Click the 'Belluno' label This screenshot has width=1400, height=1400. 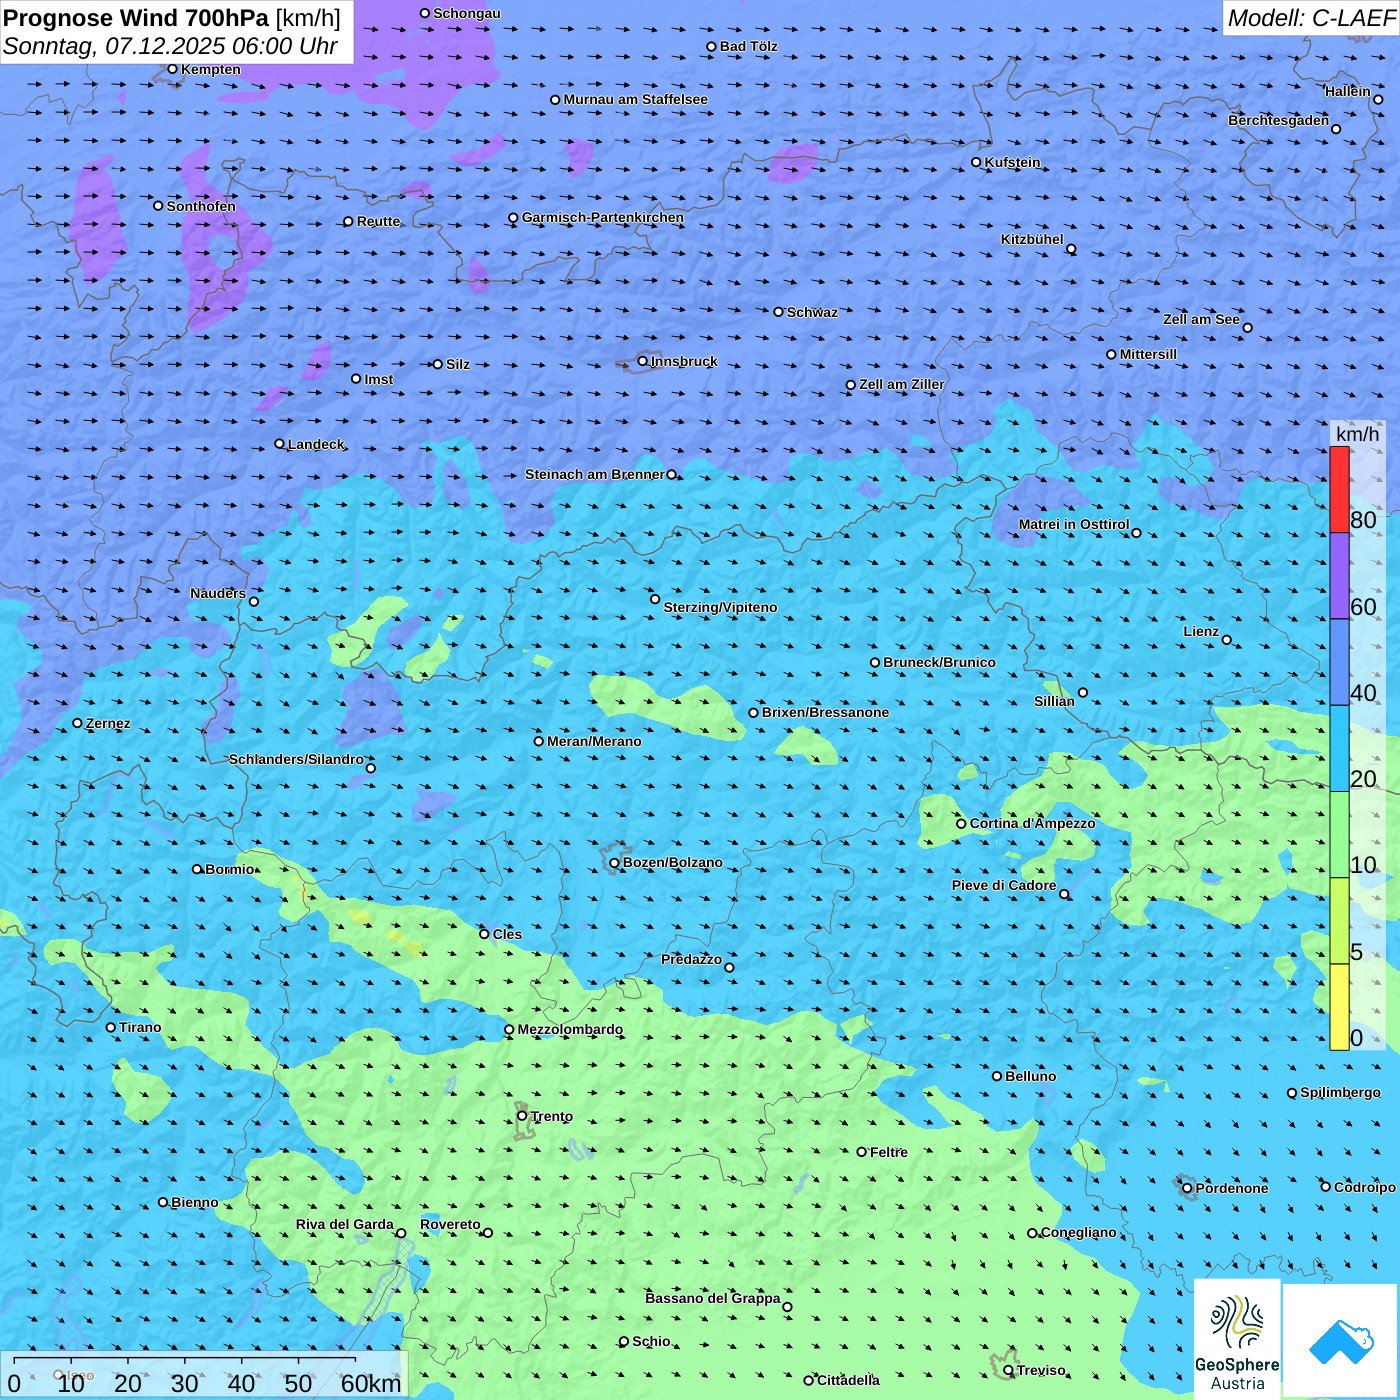click(1031, 1076)
